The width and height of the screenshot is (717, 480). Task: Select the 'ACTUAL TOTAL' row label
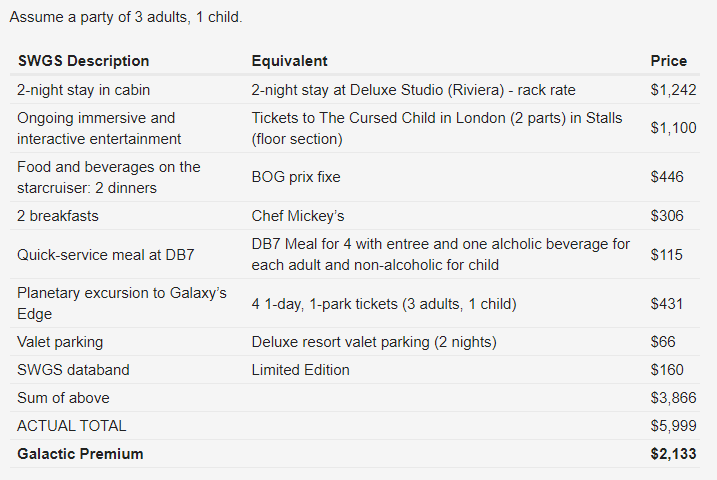tap(71, 426)
